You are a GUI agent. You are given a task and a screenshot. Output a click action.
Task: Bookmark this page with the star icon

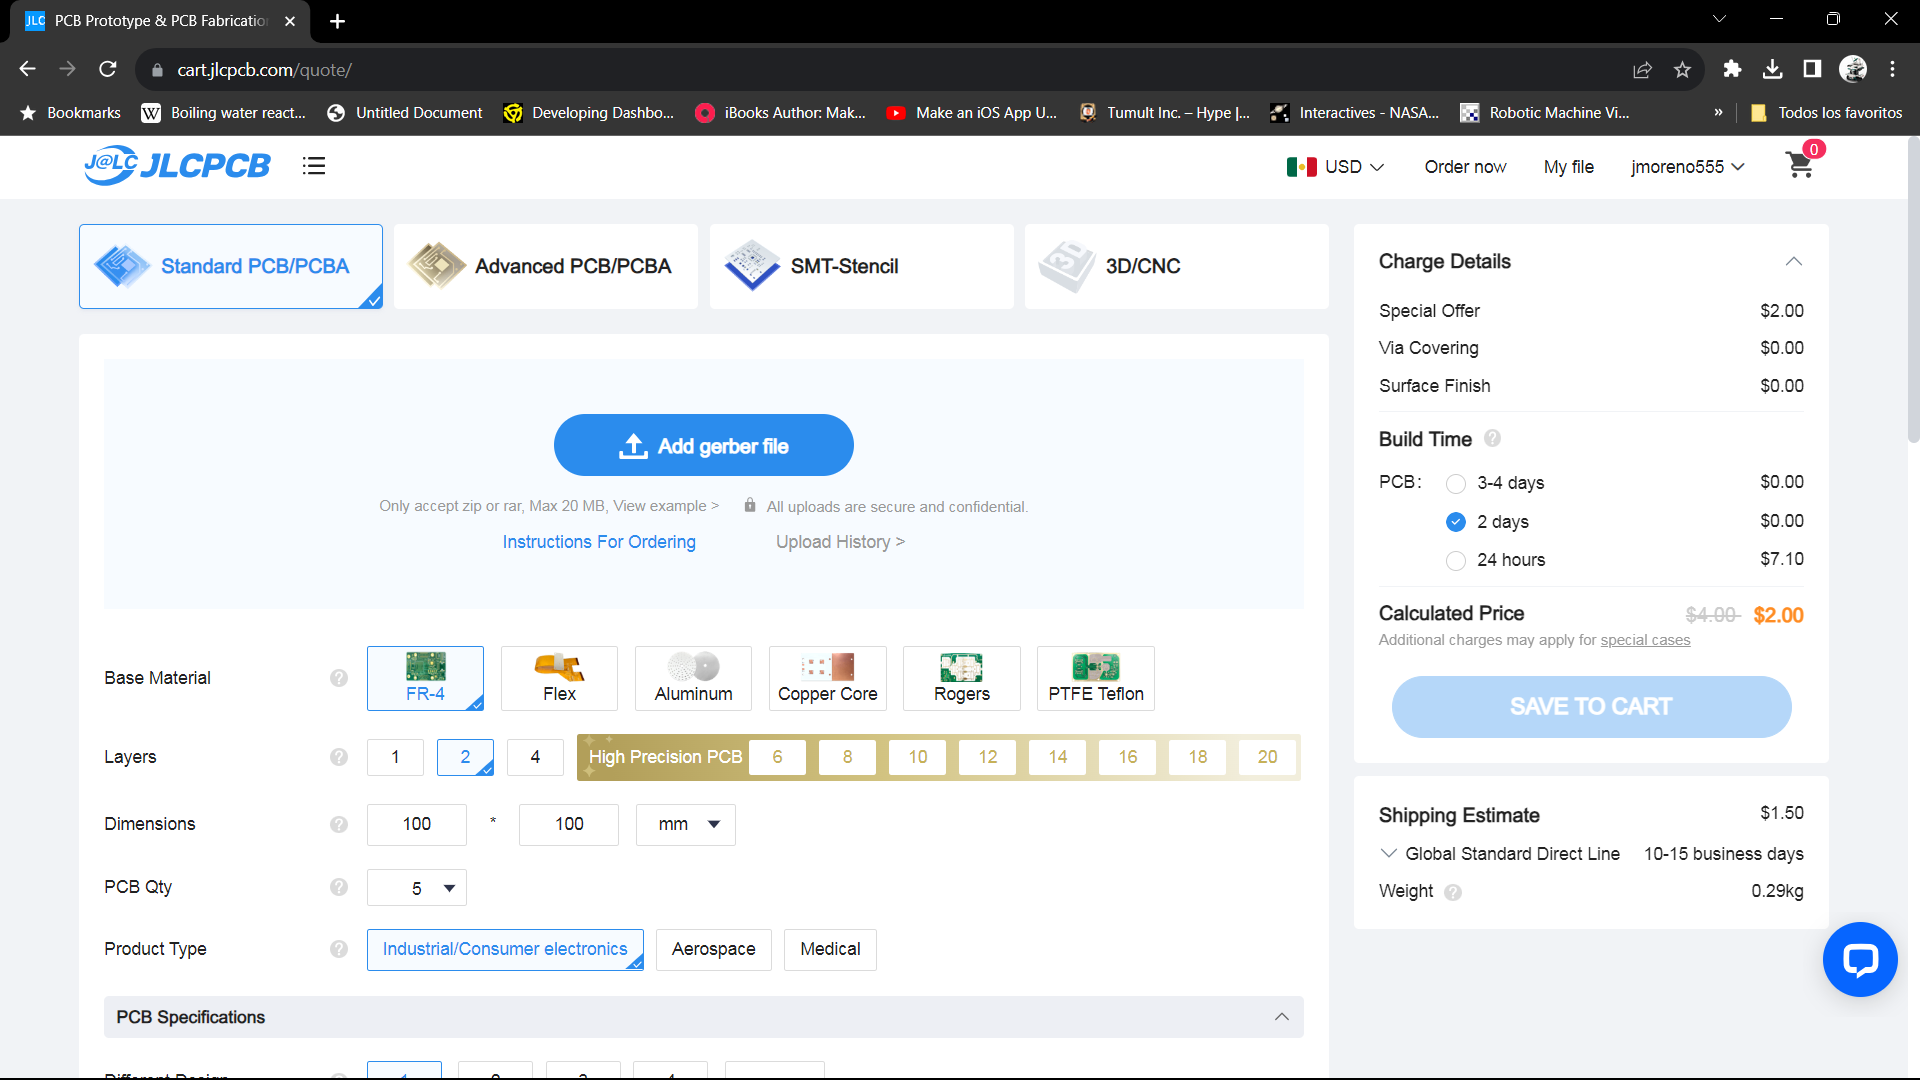(x=1682, y=69)
